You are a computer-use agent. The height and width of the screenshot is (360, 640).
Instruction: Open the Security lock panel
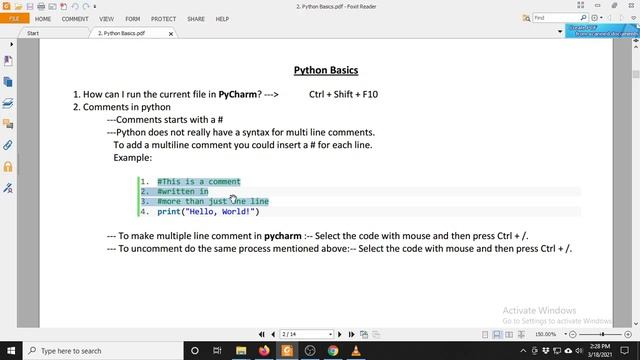tap(8, 166)
